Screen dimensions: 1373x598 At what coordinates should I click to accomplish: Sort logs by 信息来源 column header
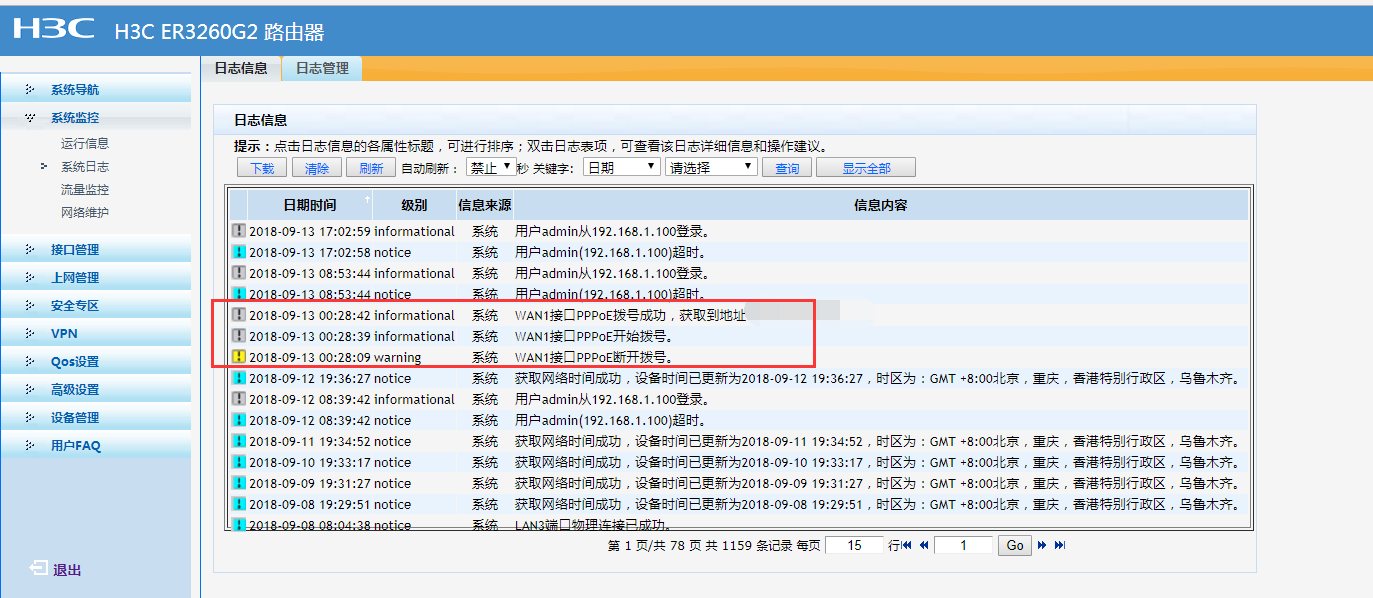(x=485, y=205)
